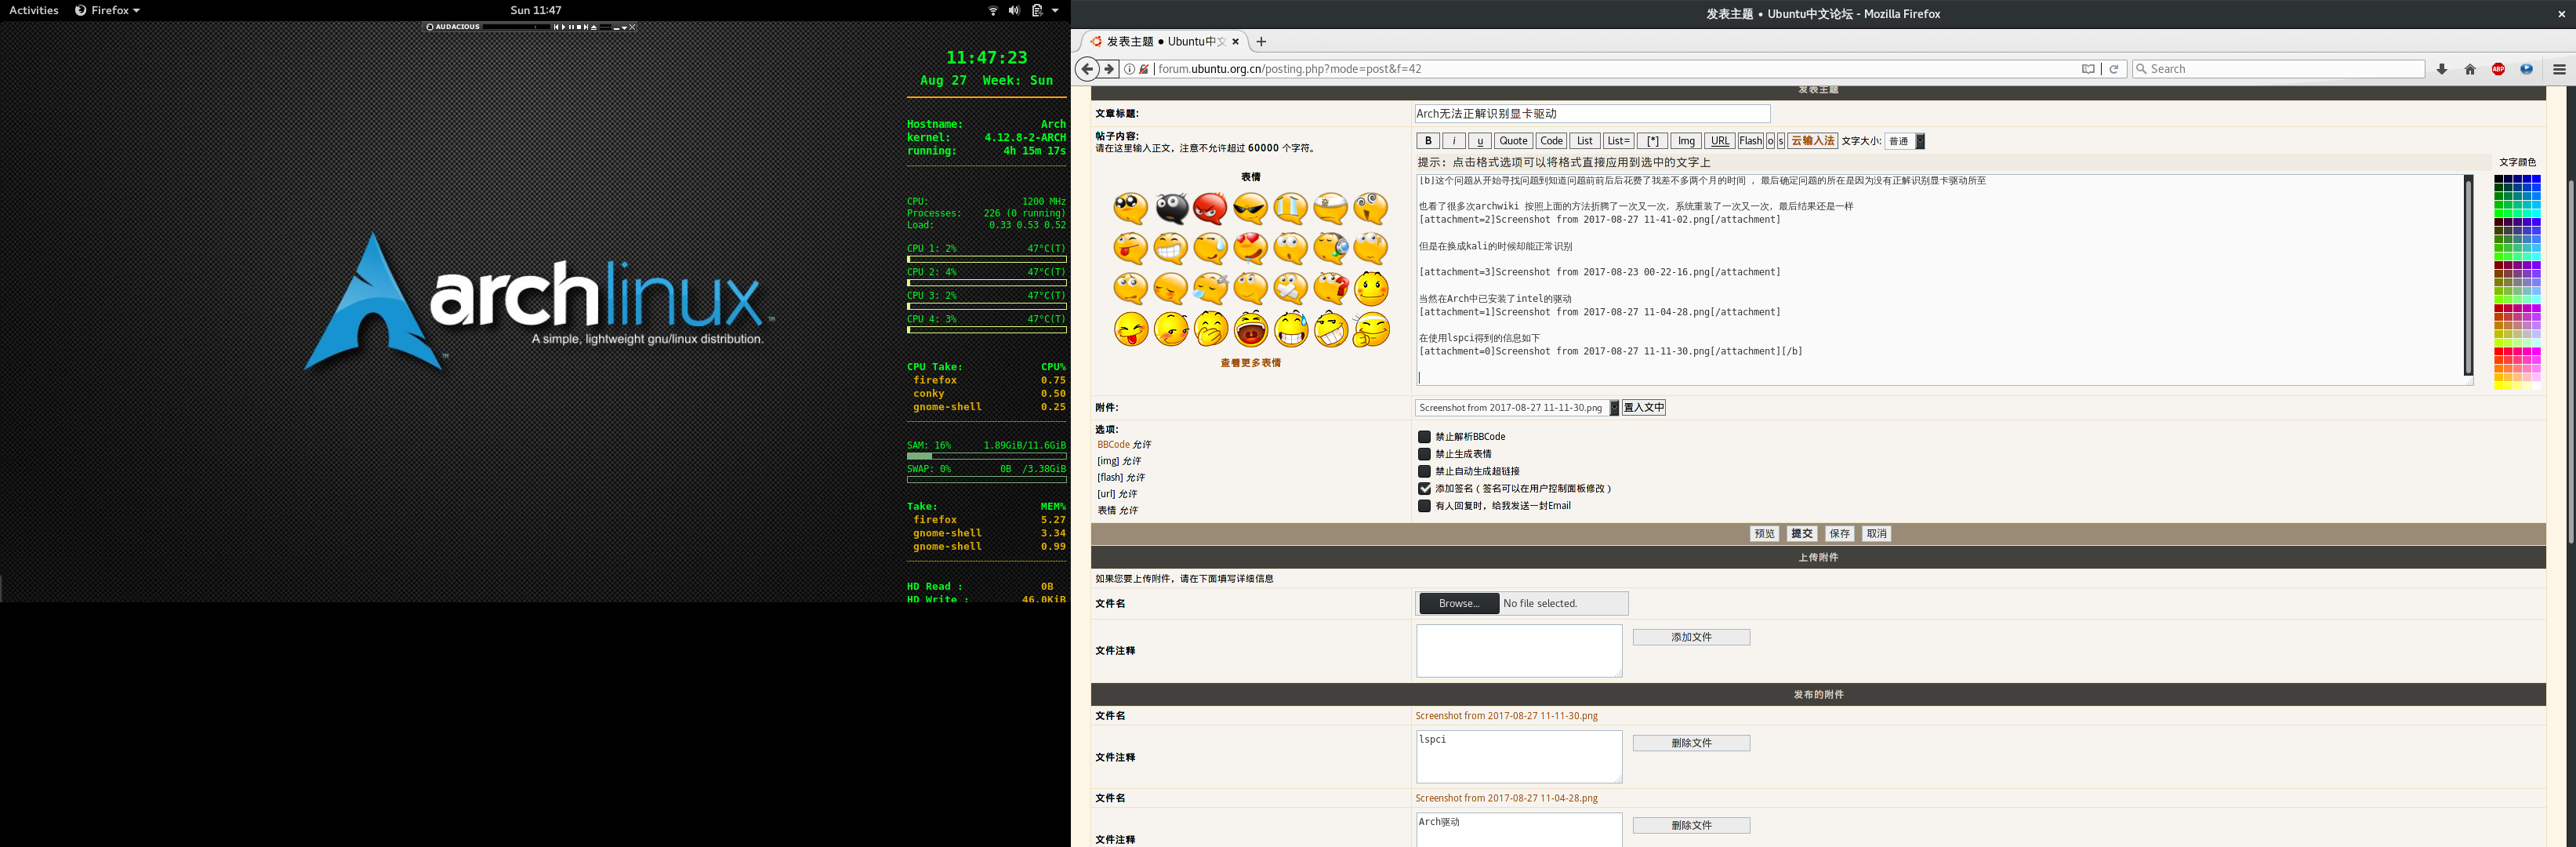This screenshot has height=847, width=2576.
Task: Open the GNOME battery status icon
Action: 1037,10
